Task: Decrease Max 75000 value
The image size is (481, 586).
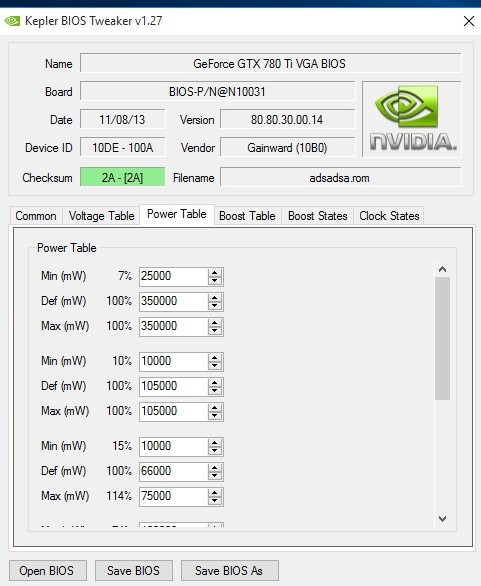Action: (x=215, y=500)
